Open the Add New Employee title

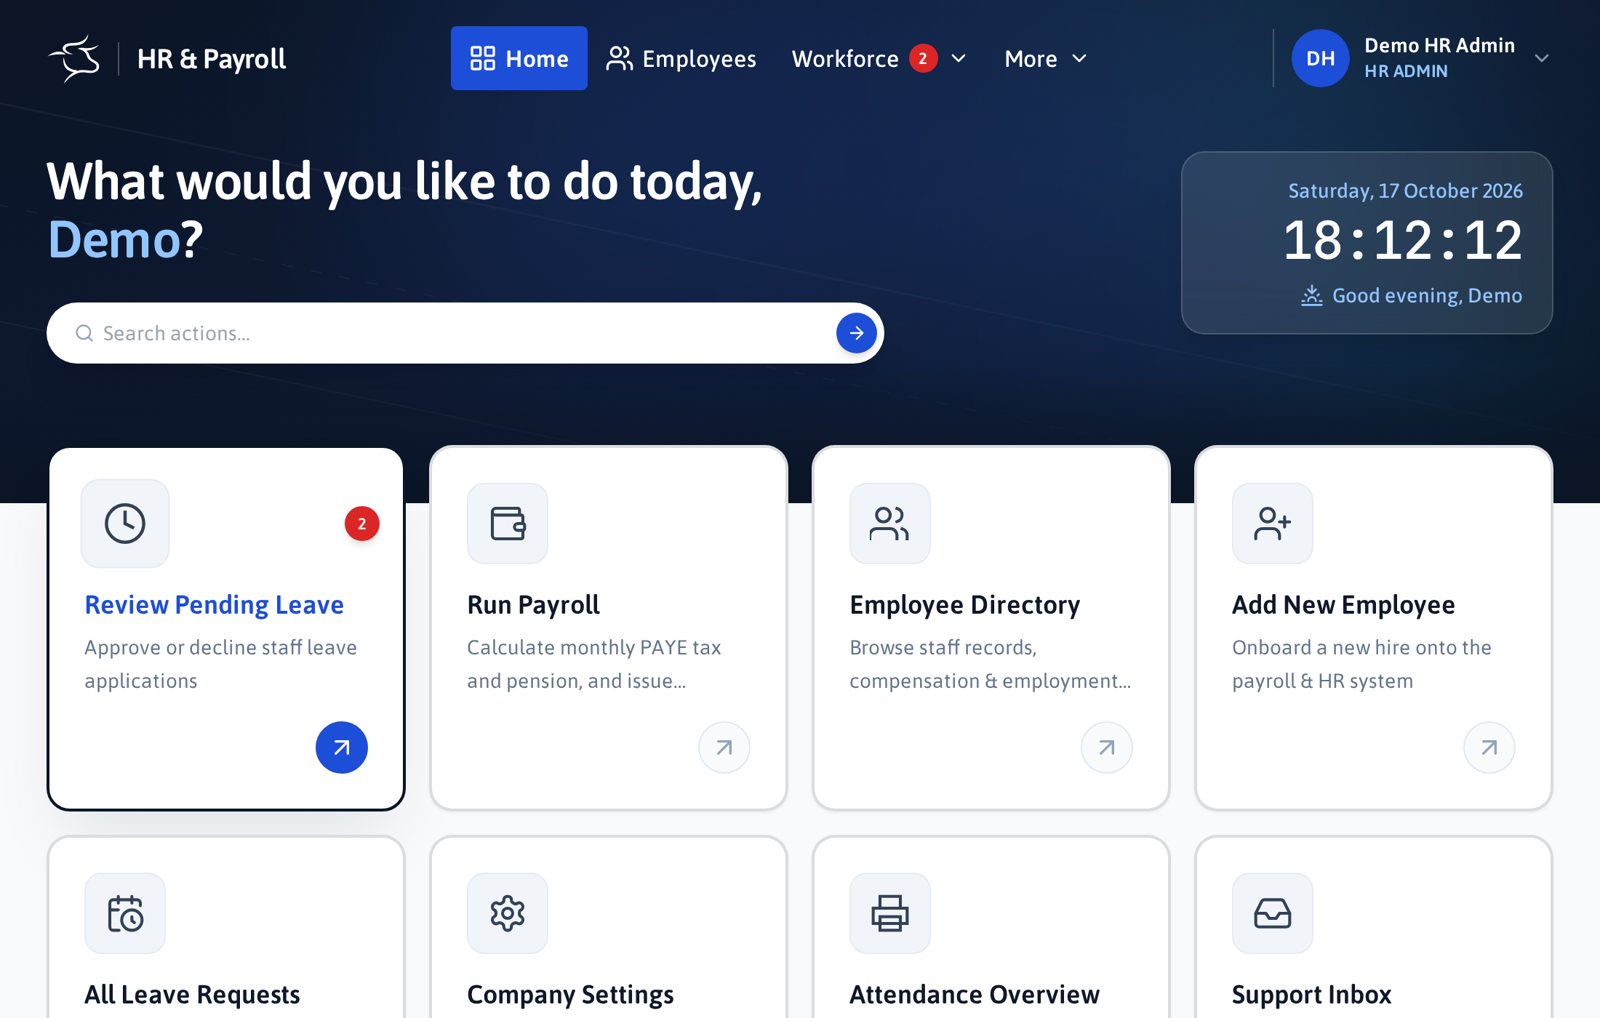coord(1343,605)
